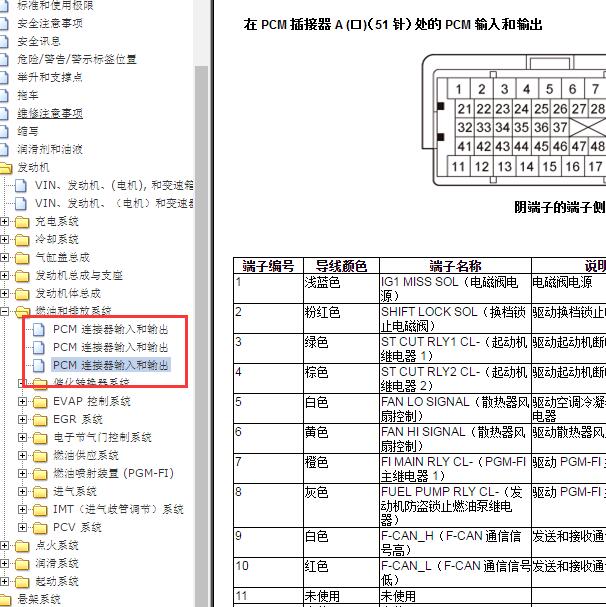Click the EVAP 控制系统 folder icon
606x607 pixels.
point(40,402)
